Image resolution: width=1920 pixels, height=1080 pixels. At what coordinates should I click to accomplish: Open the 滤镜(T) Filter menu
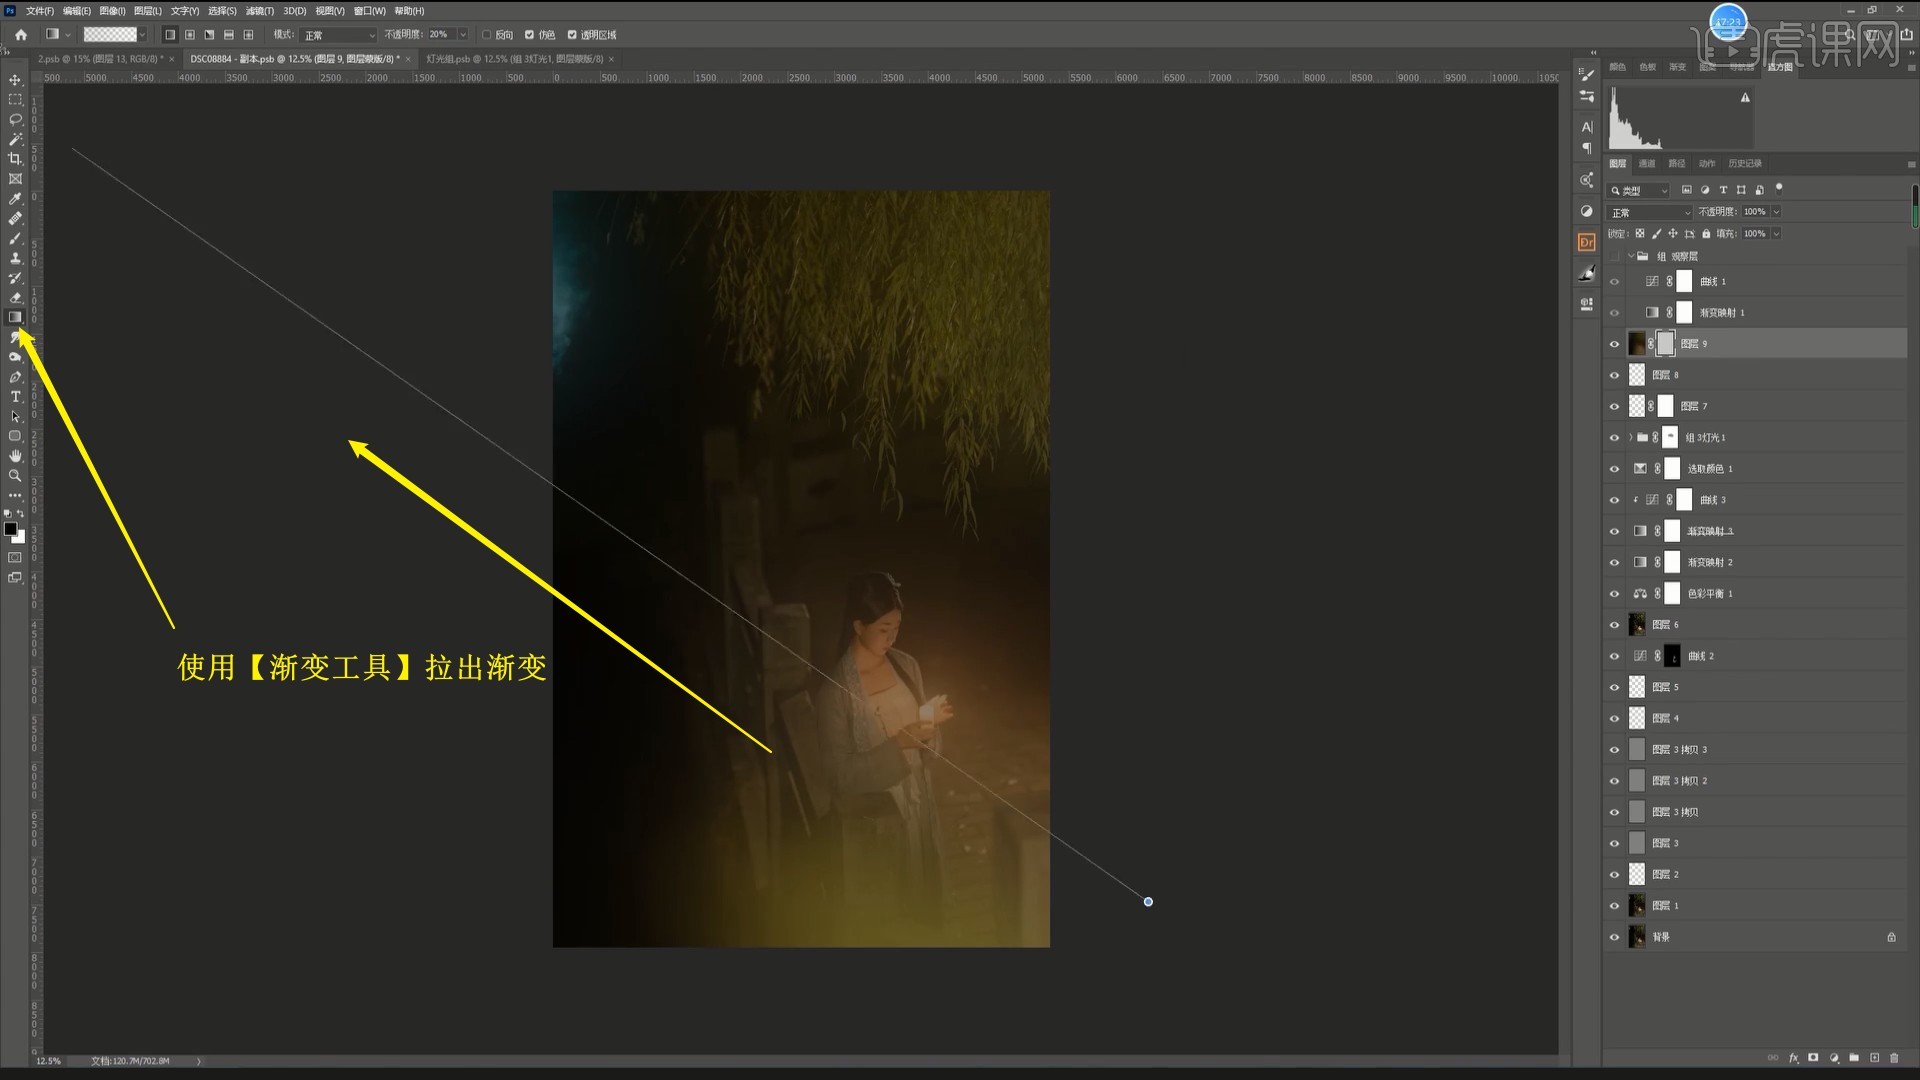[x=259, y=11]
